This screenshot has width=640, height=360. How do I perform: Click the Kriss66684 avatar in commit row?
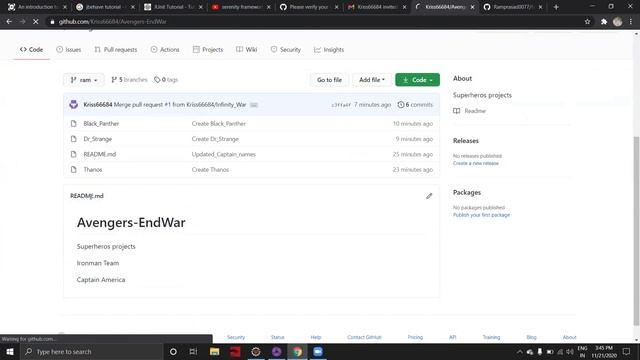[73, 104]
